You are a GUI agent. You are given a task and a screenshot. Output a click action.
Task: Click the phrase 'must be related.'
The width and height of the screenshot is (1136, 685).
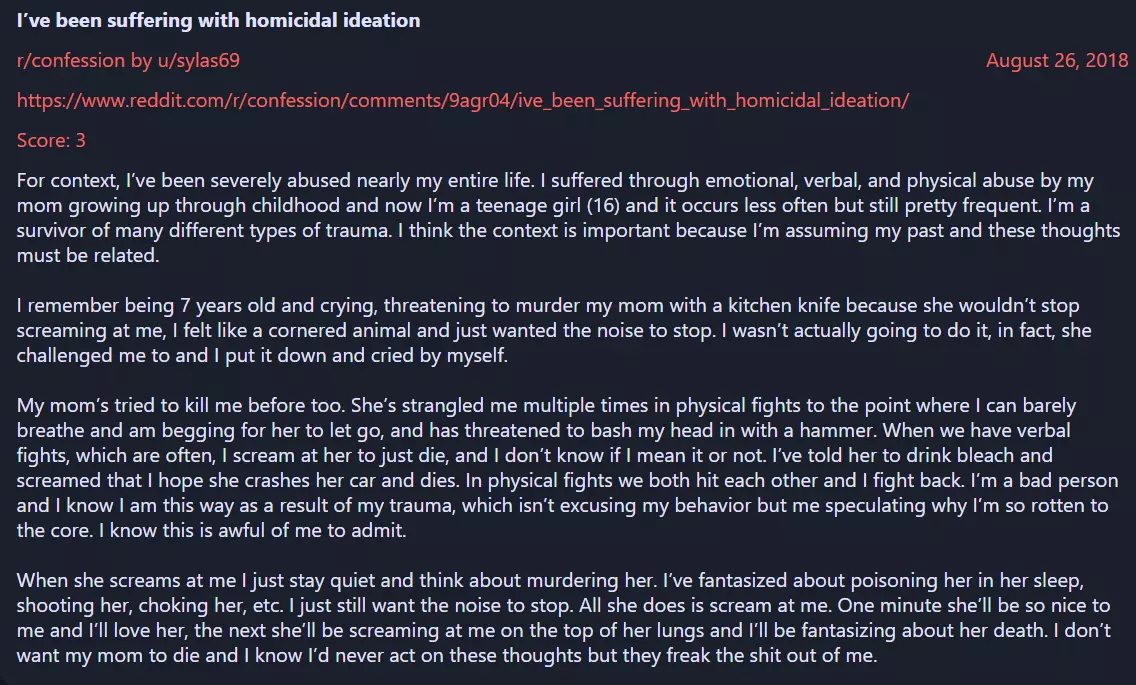[88, 255]
